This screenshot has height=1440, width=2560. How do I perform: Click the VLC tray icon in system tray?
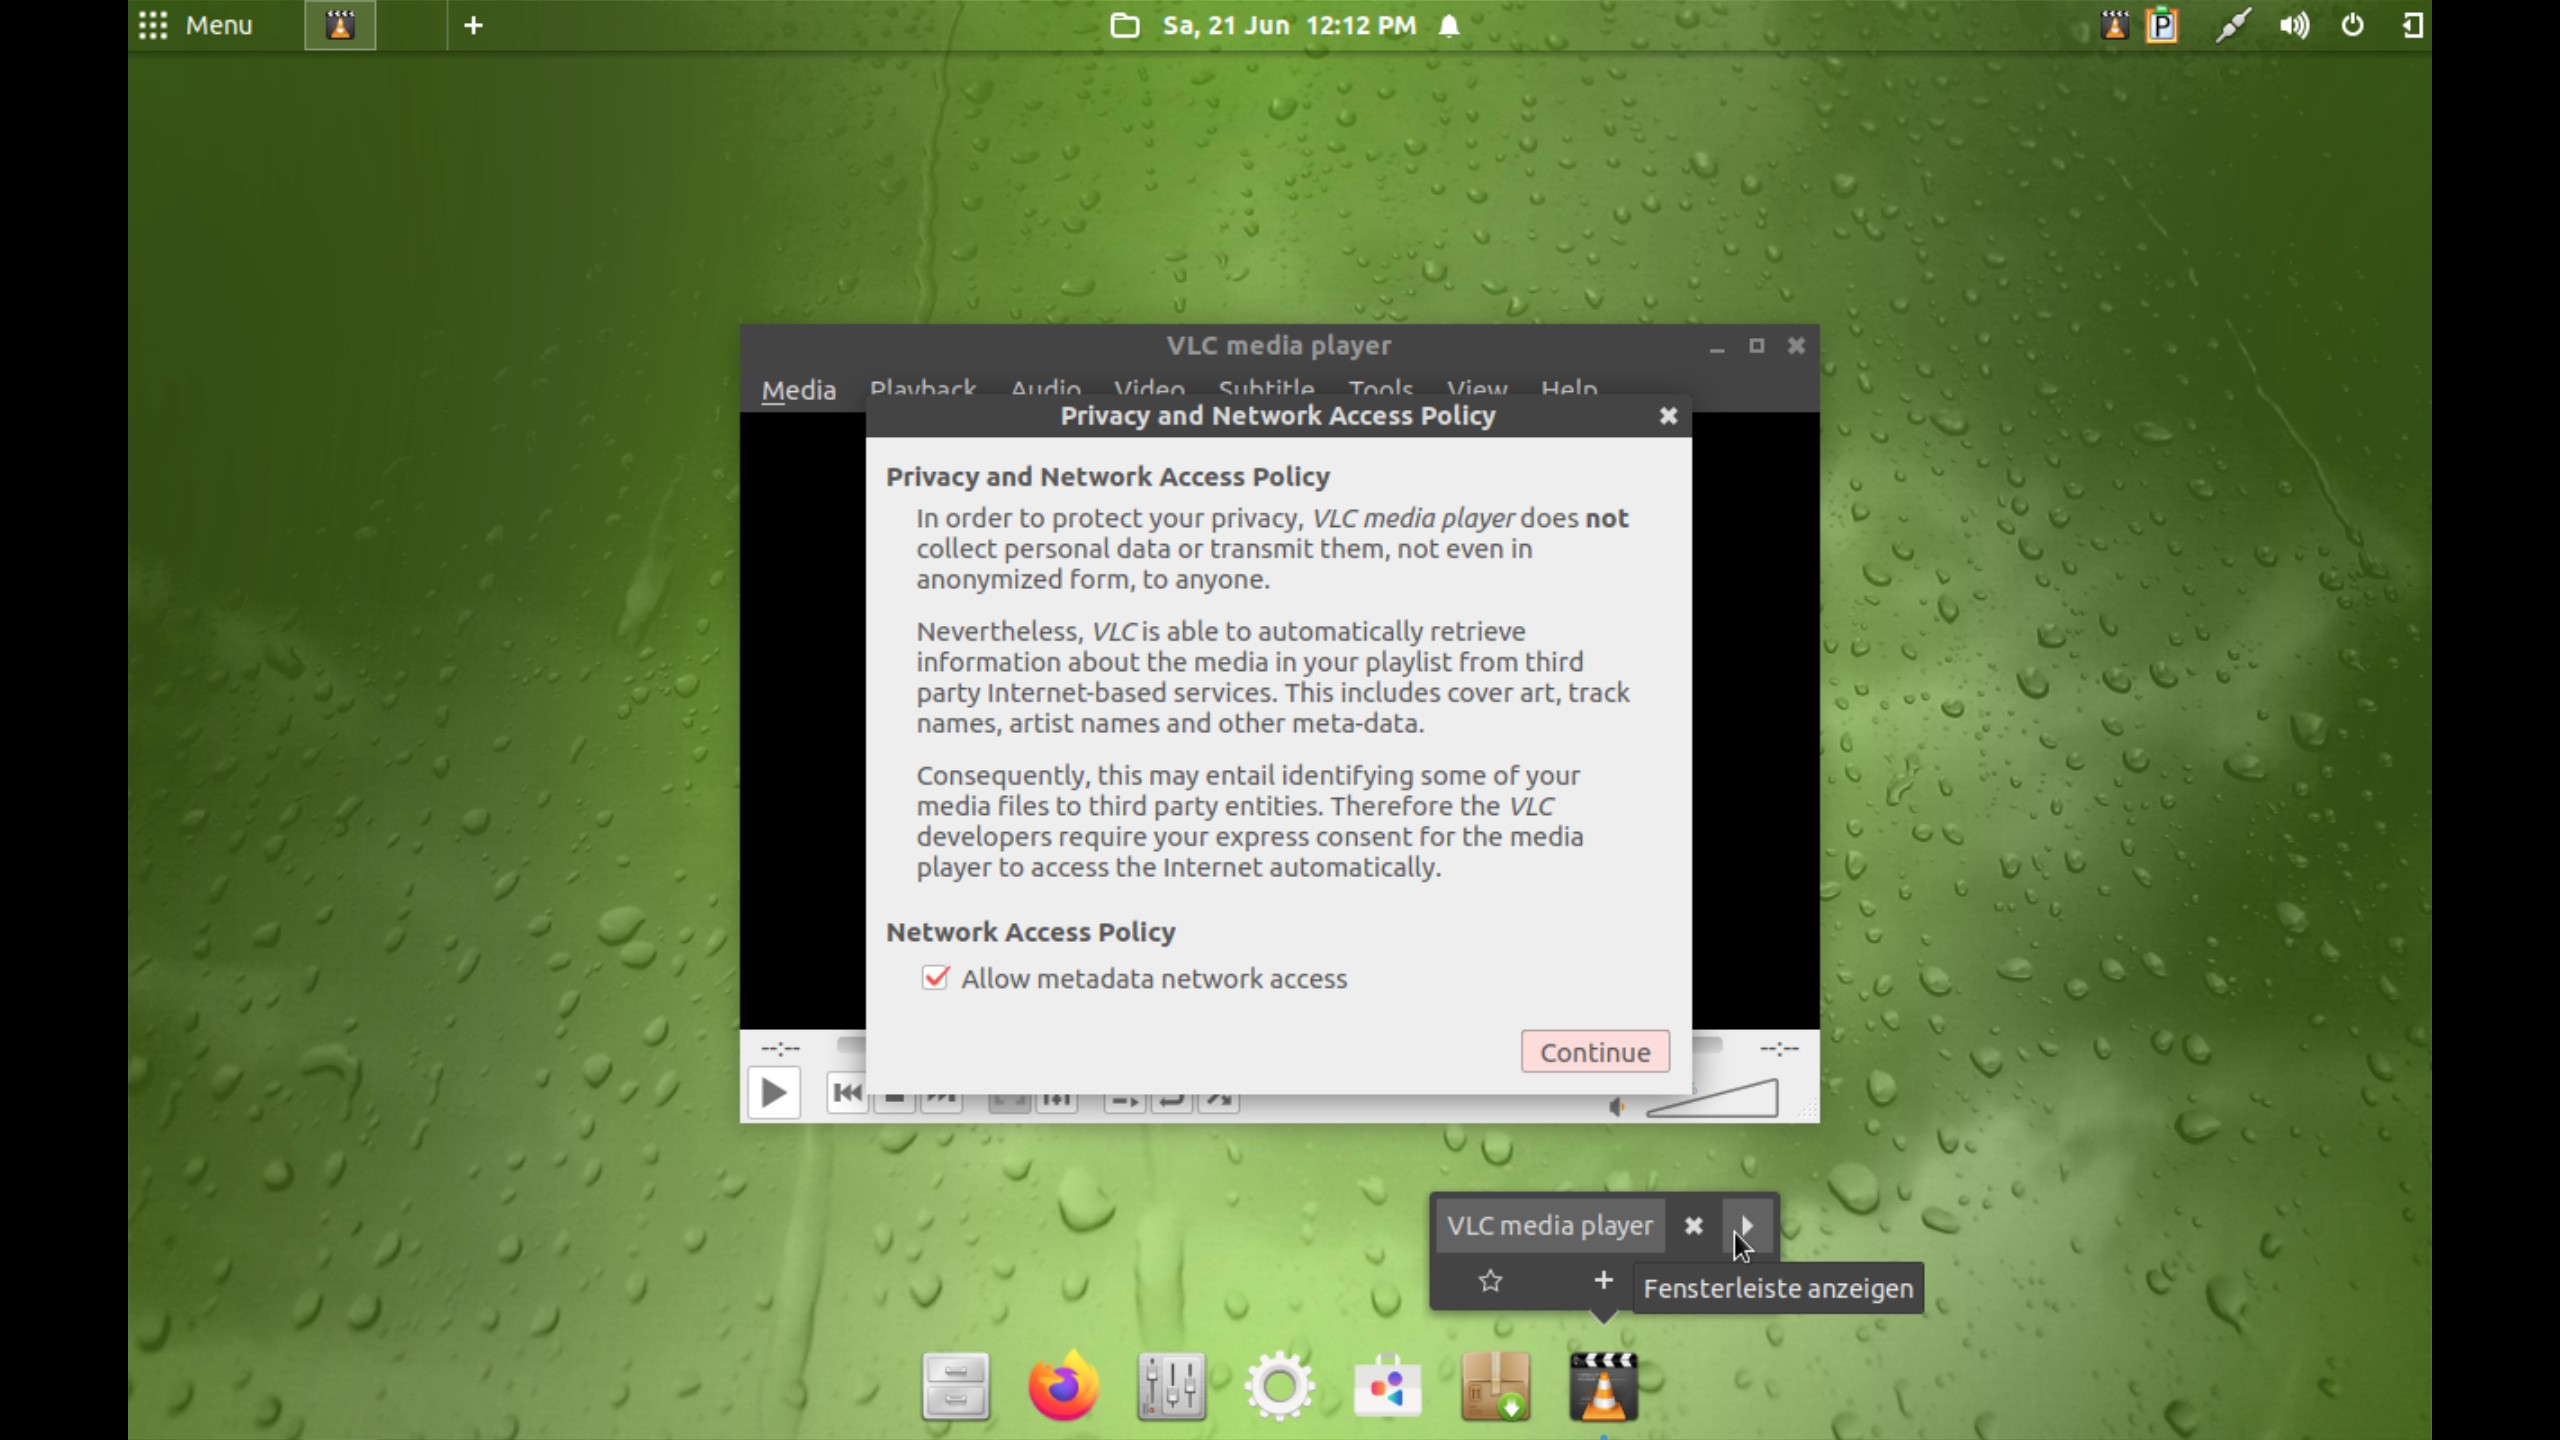point(2114,25)
